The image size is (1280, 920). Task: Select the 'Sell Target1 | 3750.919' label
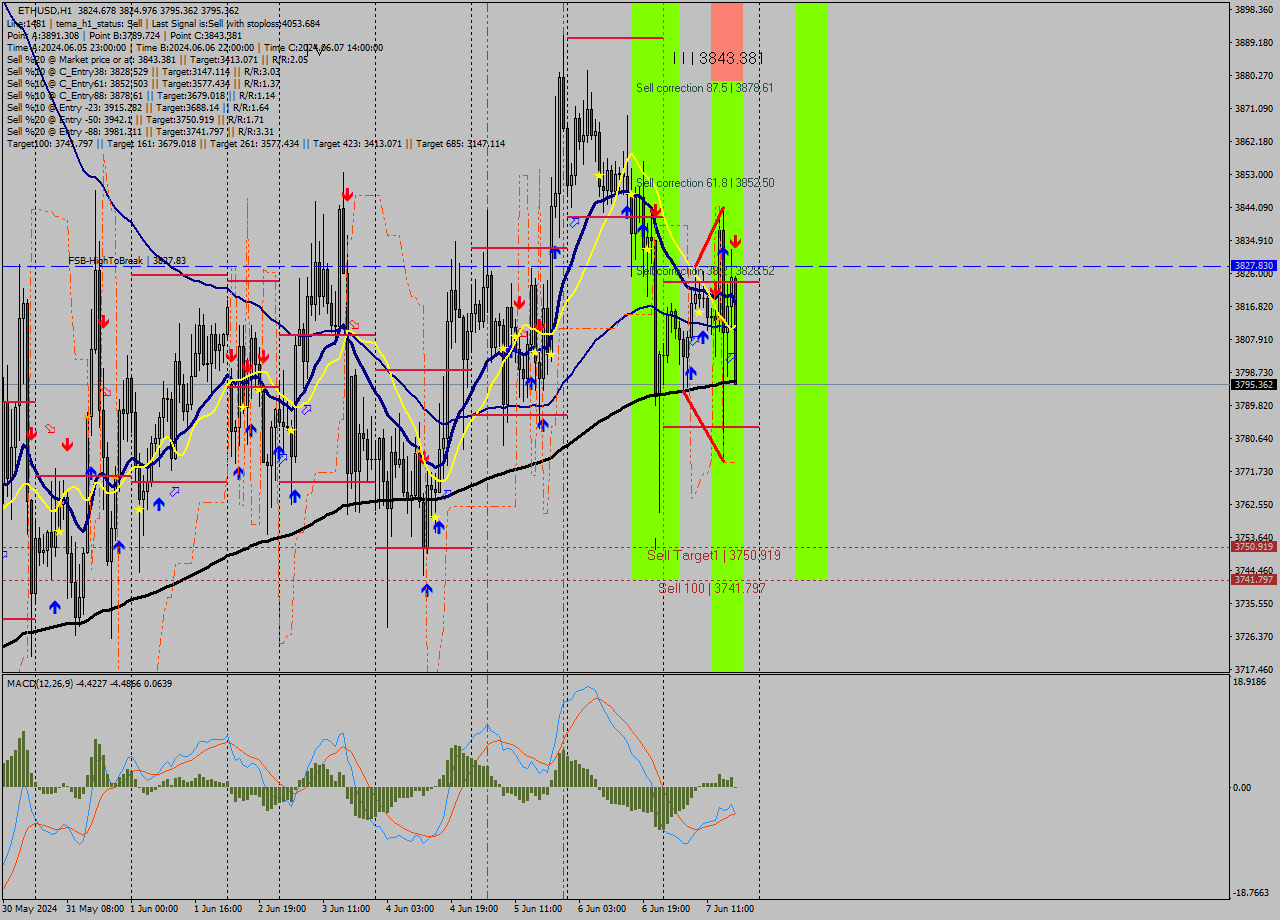tap(713, 554)
